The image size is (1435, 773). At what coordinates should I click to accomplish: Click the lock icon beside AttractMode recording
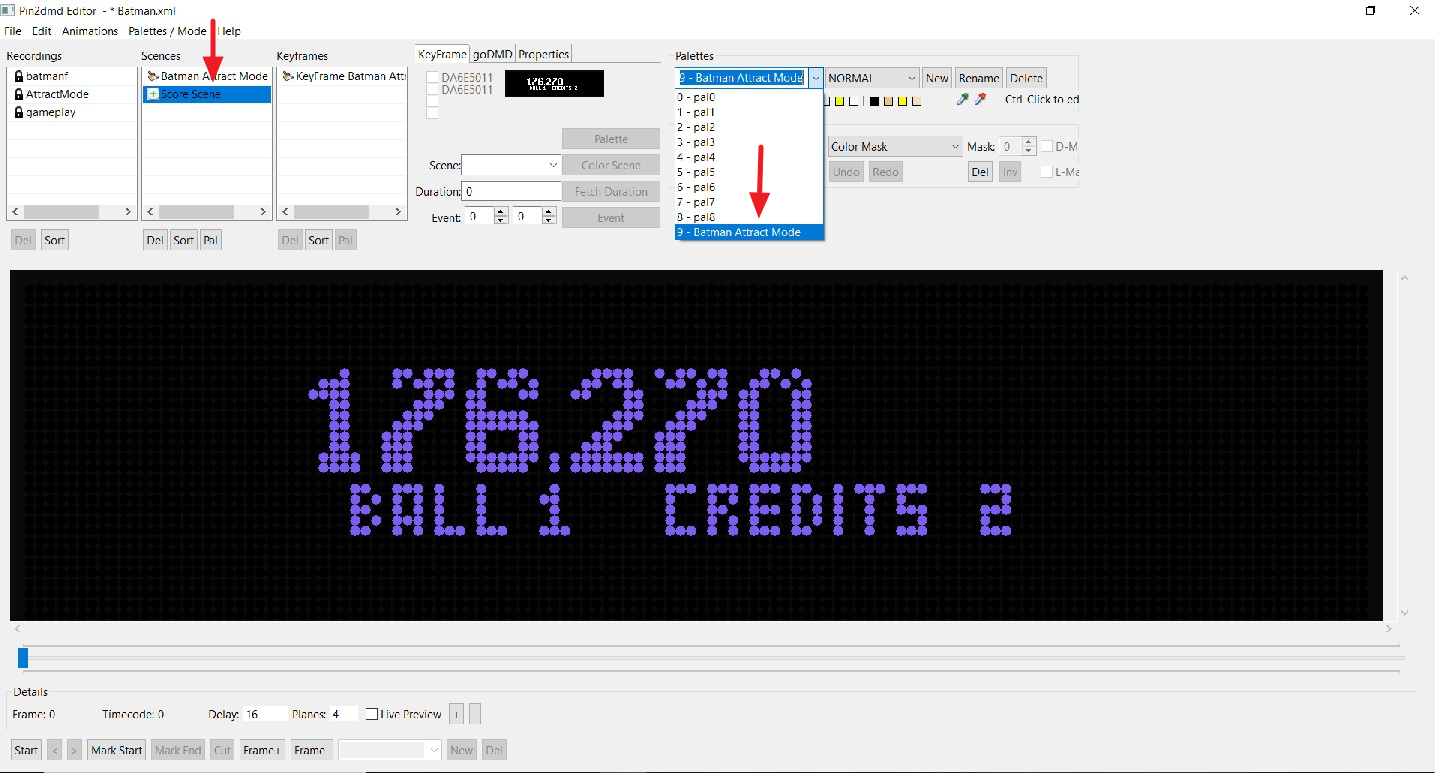click(18, 94)
